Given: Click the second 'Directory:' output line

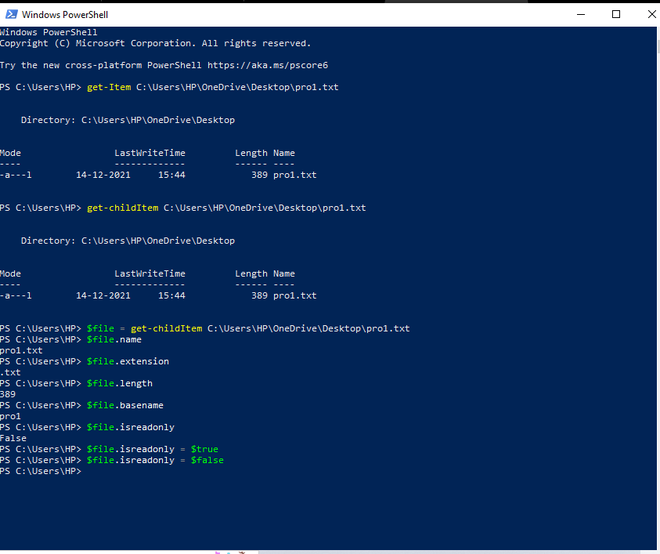Looking at the screenshot, I should tap(128, 241).
